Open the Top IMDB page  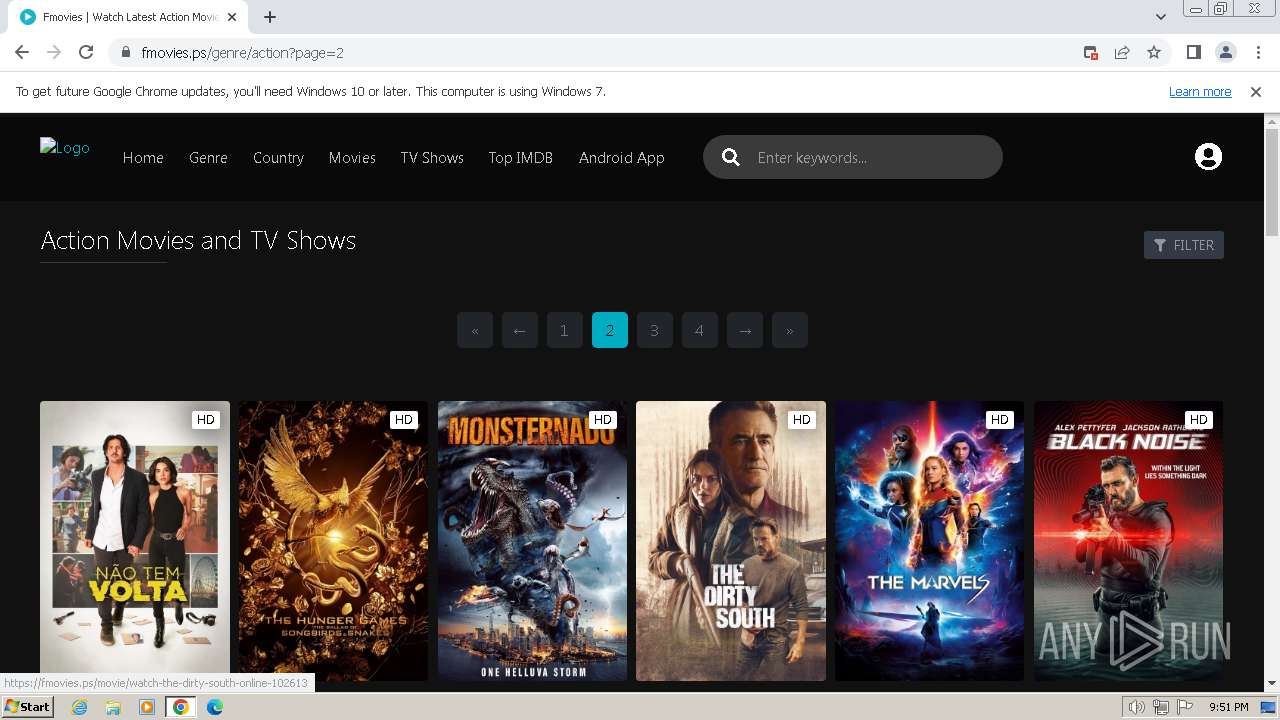pos(520,157)
